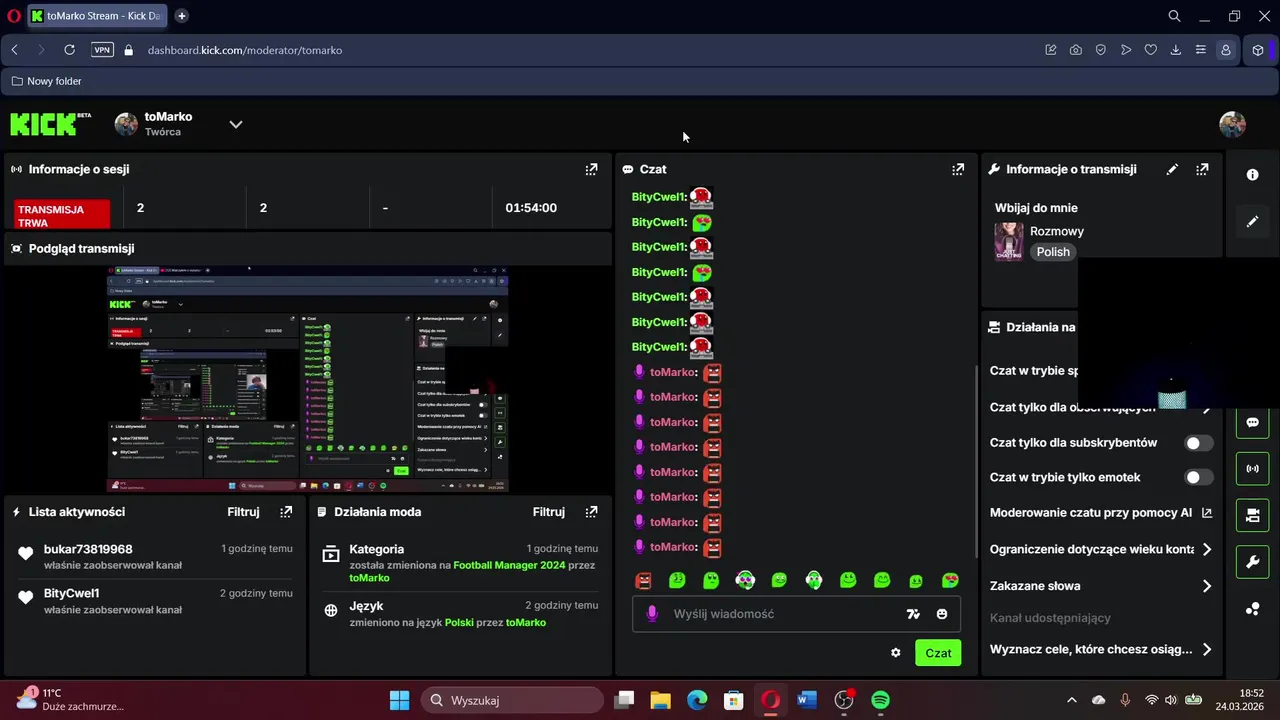Show hidden system tray icons
Screen dimensions: 1280x720
coord(1072,700)
